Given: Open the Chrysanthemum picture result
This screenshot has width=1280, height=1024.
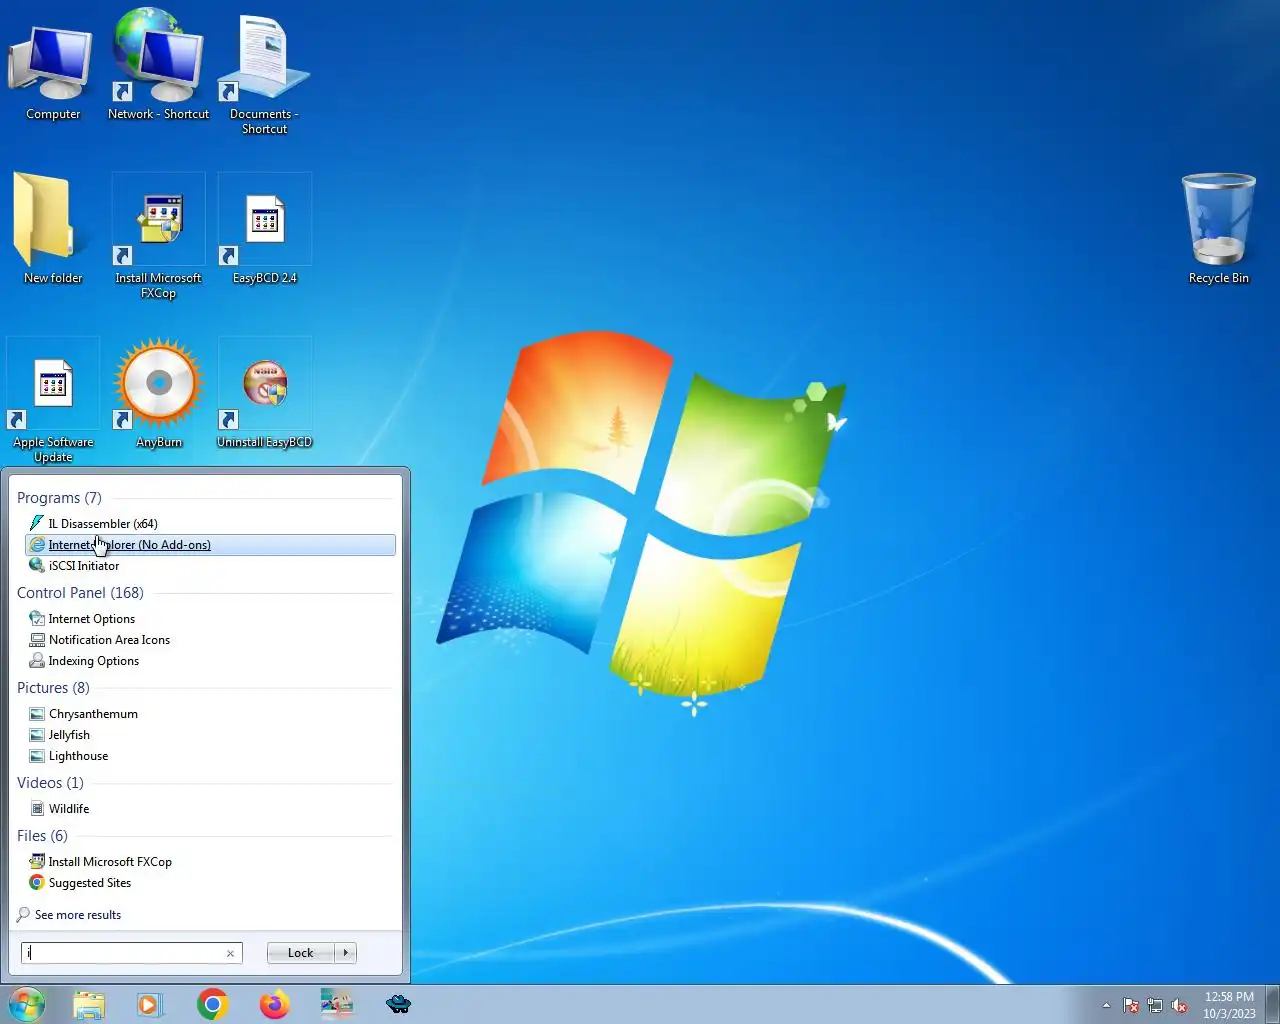Looking at the screenshot, I should point(210,714).
